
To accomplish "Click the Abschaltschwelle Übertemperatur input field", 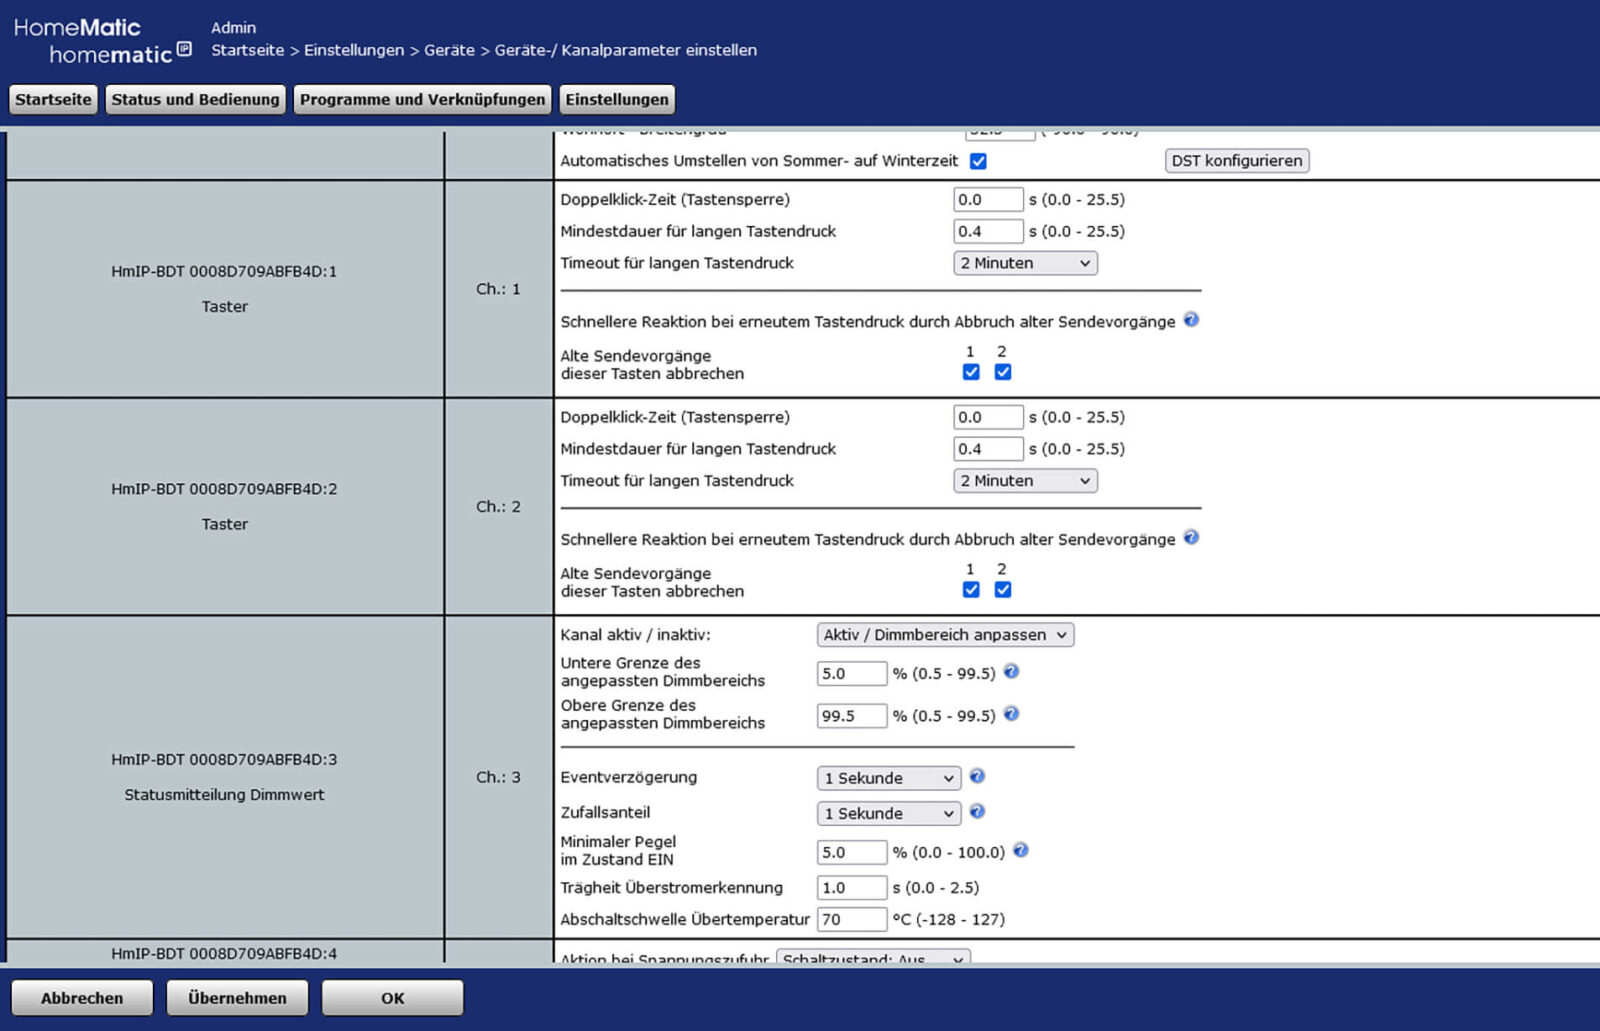I will pyautogui.click(x=852, y=918).
